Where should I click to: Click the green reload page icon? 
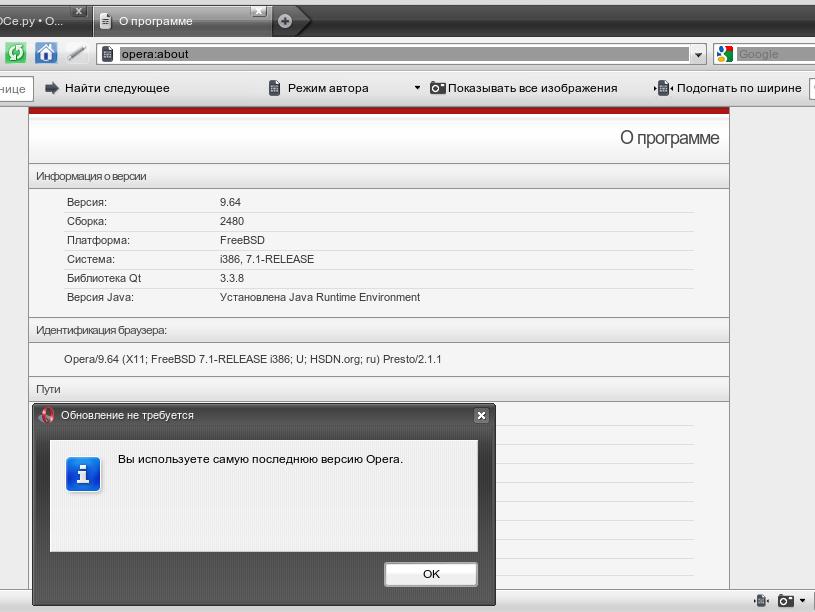[15, 53]
